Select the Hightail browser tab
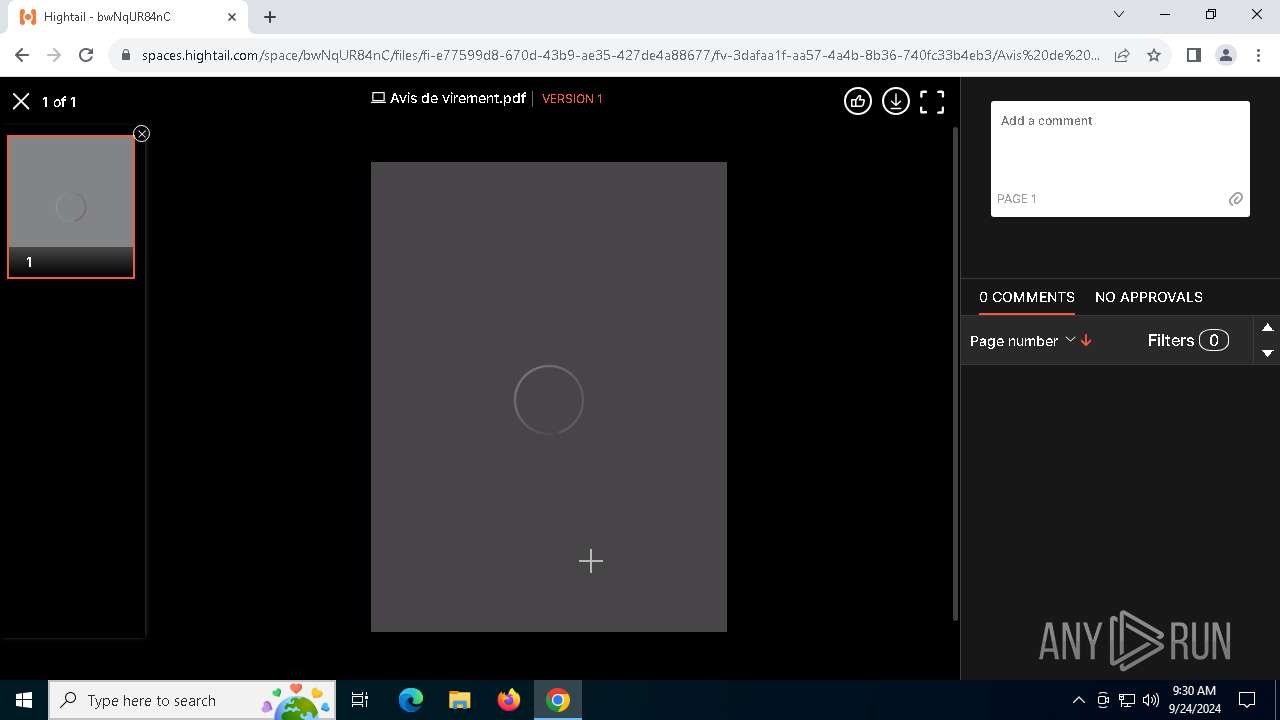Viewport: 1280px width, 720px height. click(128, 17)
